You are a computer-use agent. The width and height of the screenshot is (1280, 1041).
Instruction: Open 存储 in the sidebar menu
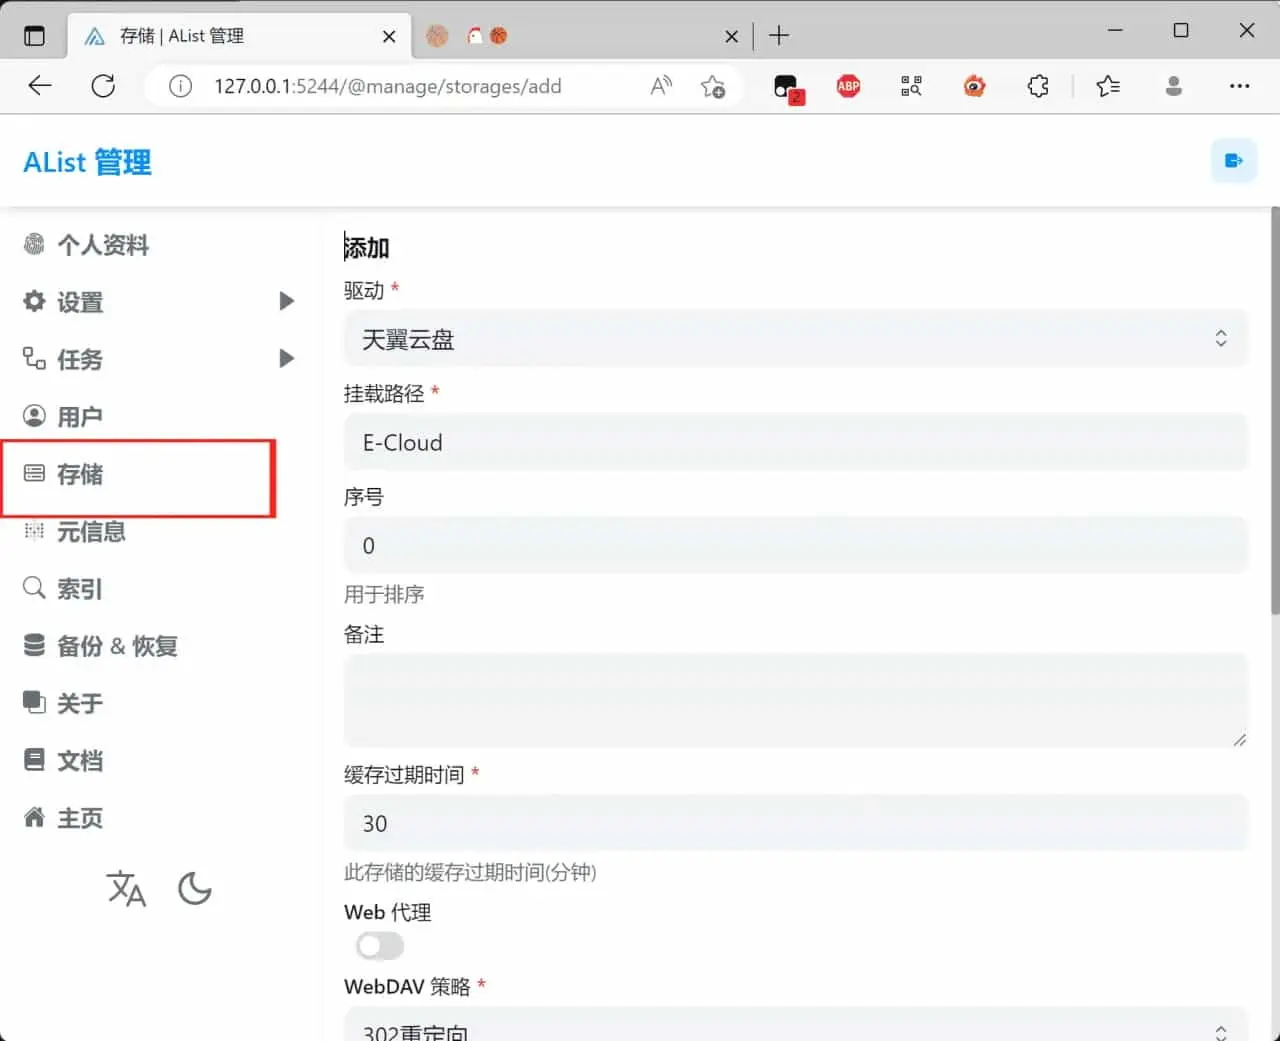pos(80,474)
